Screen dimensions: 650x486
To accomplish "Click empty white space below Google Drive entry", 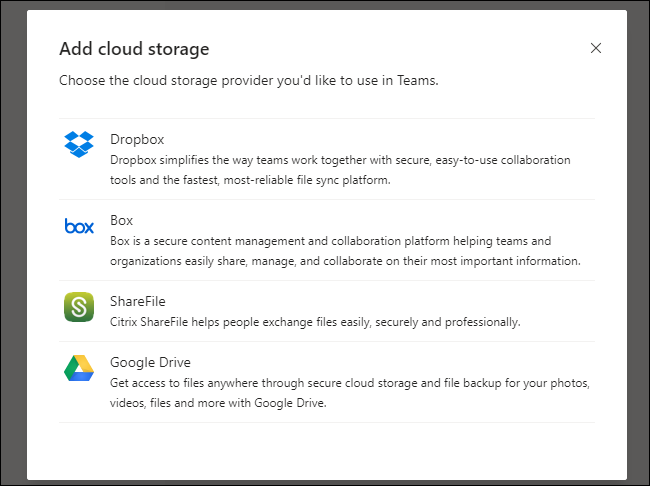I will [328, 450].
